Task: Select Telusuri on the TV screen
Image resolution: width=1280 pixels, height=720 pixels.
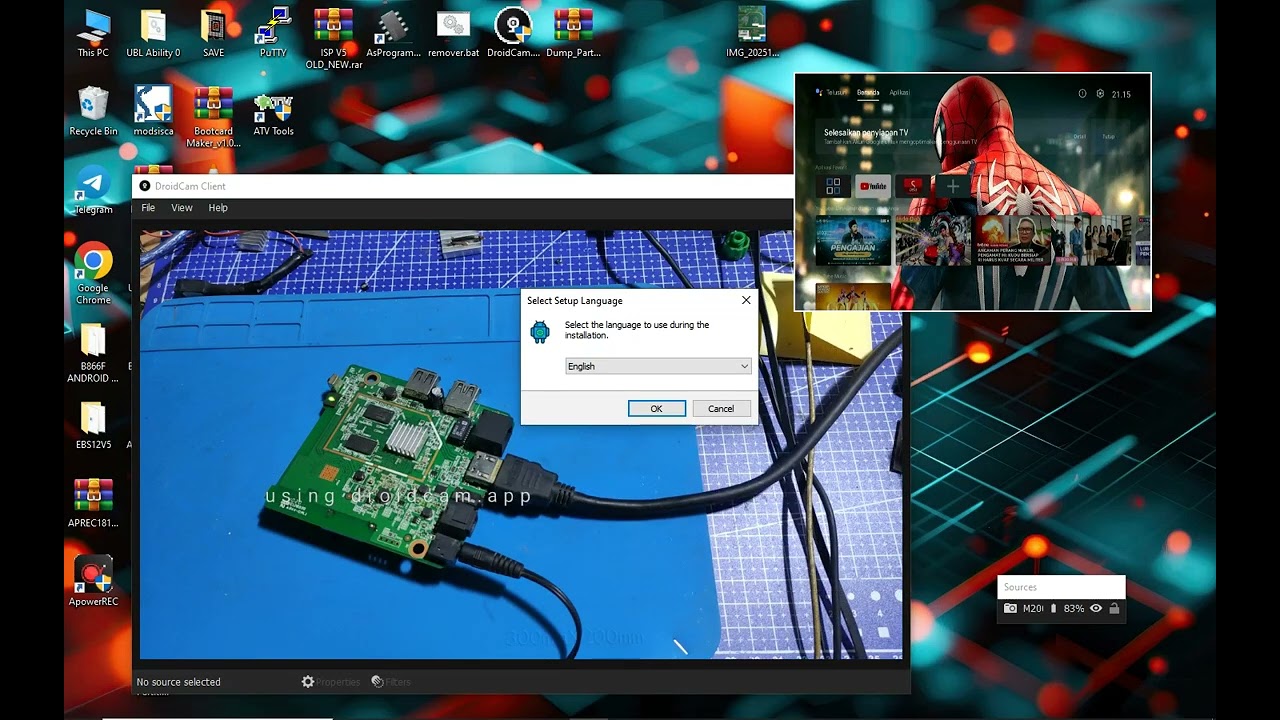Action: click(836, 92)
